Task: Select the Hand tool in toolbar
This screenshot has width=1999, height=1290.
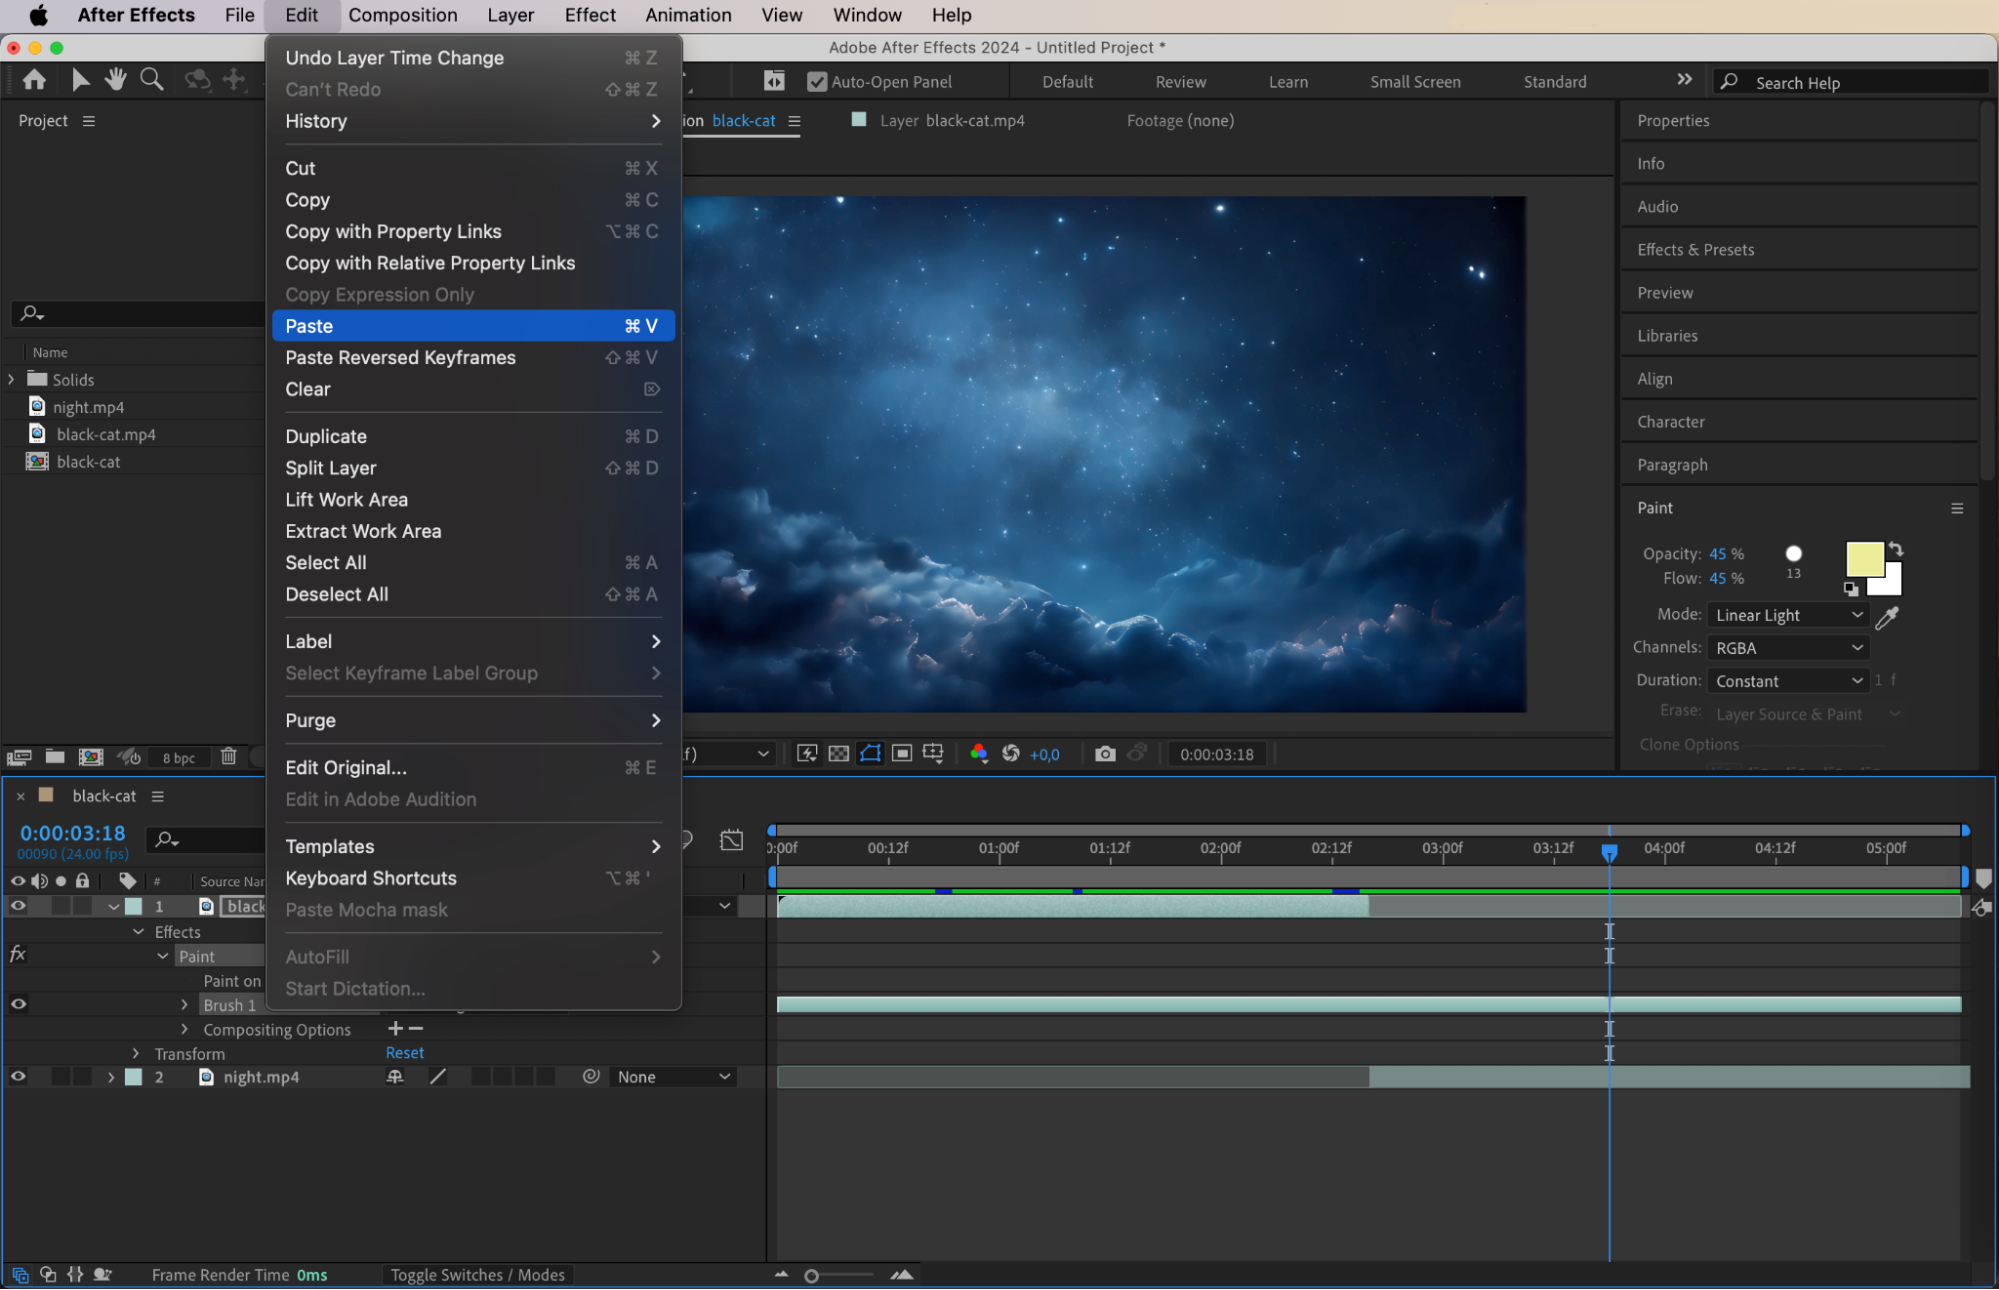Action: point(116,80)
